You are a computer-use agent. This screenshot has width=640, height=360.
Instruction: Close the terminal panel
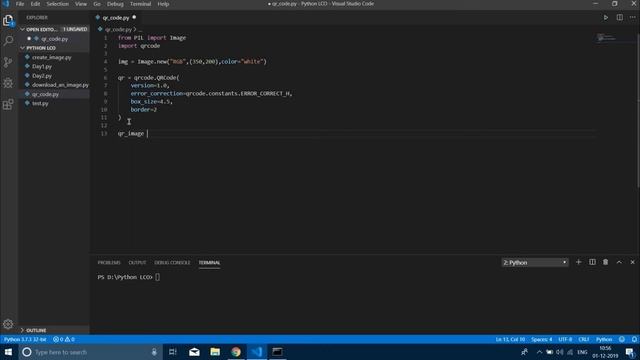633,262
